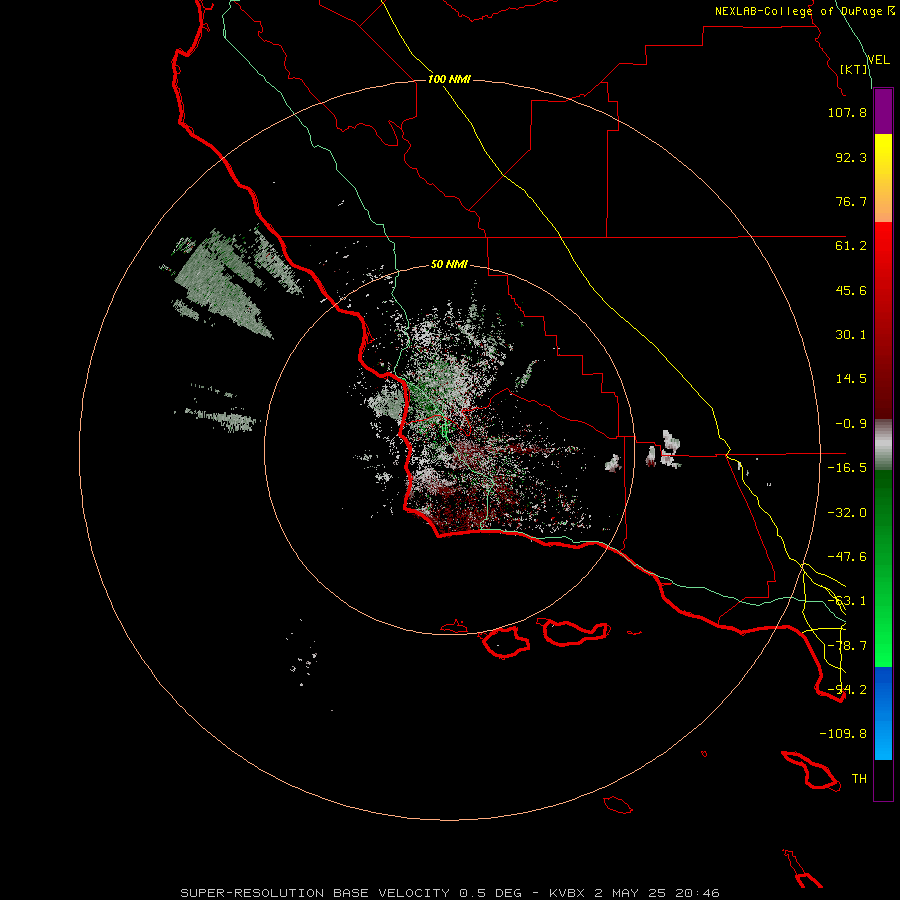
Task: Select the -47.6 scale label
Action: [847, 557]
